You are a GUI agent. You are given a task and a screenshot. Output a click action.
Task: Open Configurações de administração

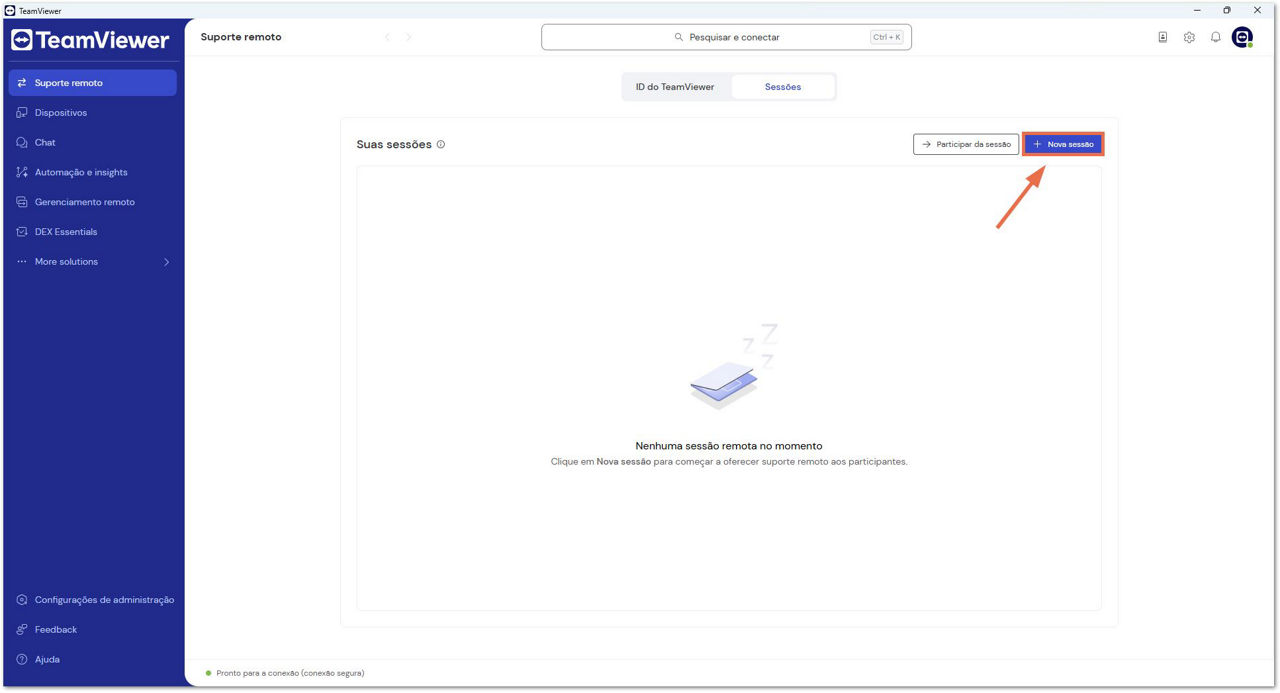(92, 600)
